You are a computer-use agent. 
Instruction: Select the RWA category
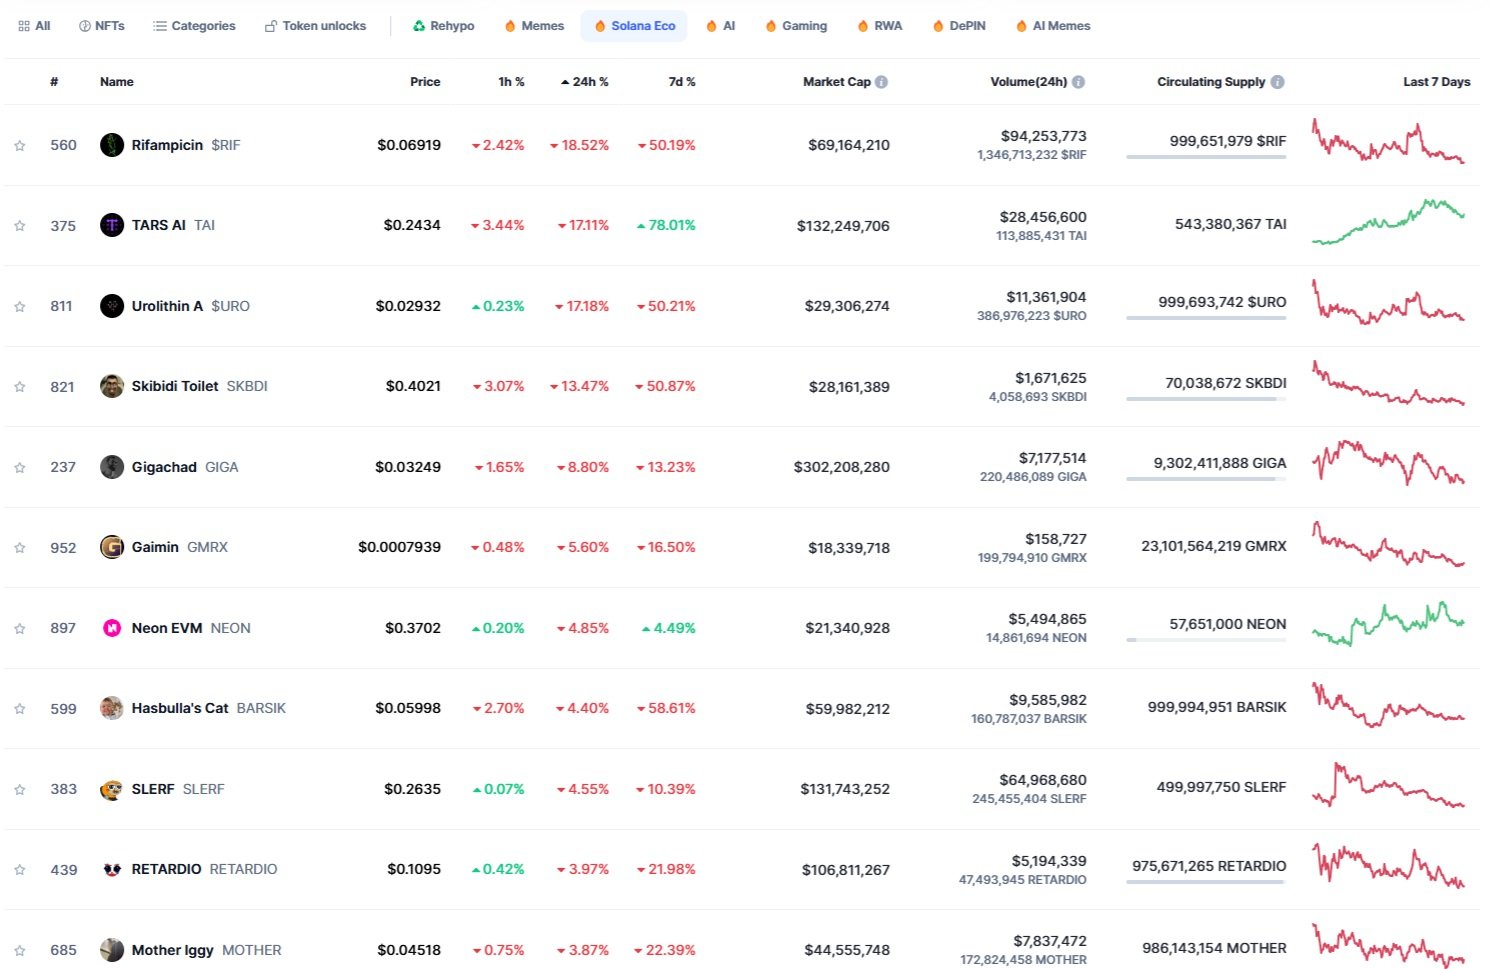879,26
